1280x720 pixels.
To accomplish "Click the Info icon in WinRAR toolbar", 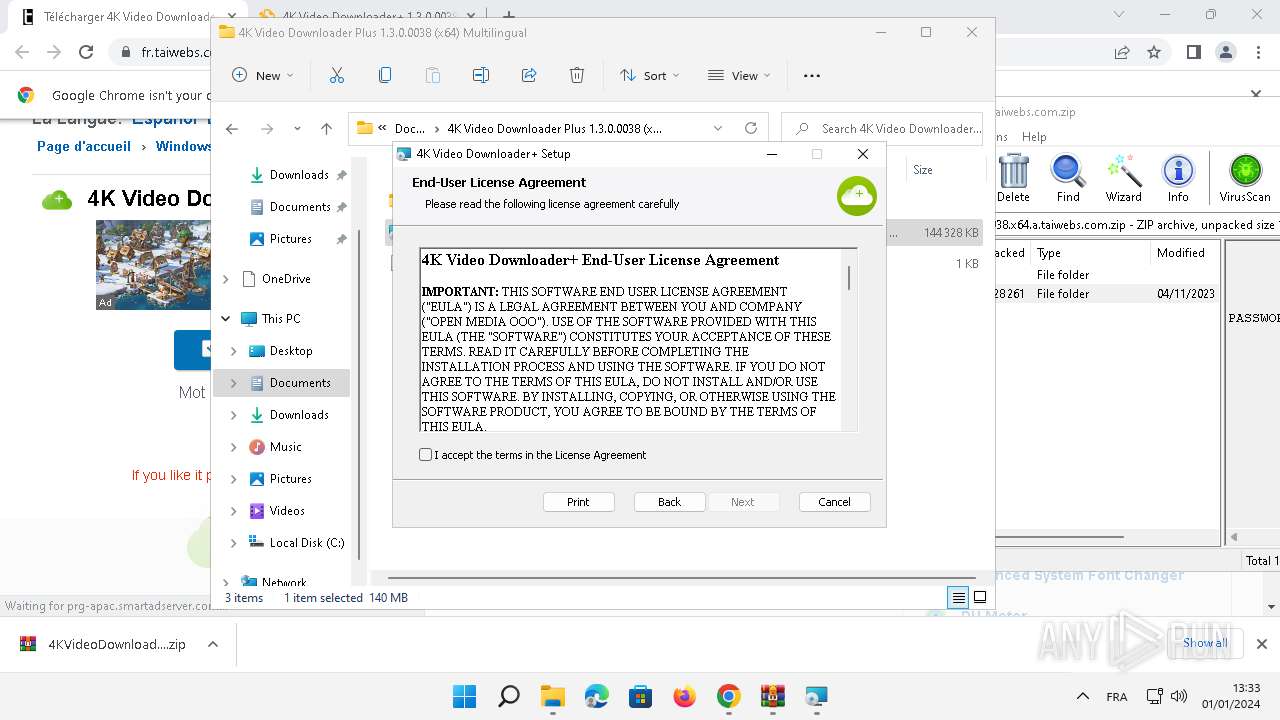I will [1178, 178].
